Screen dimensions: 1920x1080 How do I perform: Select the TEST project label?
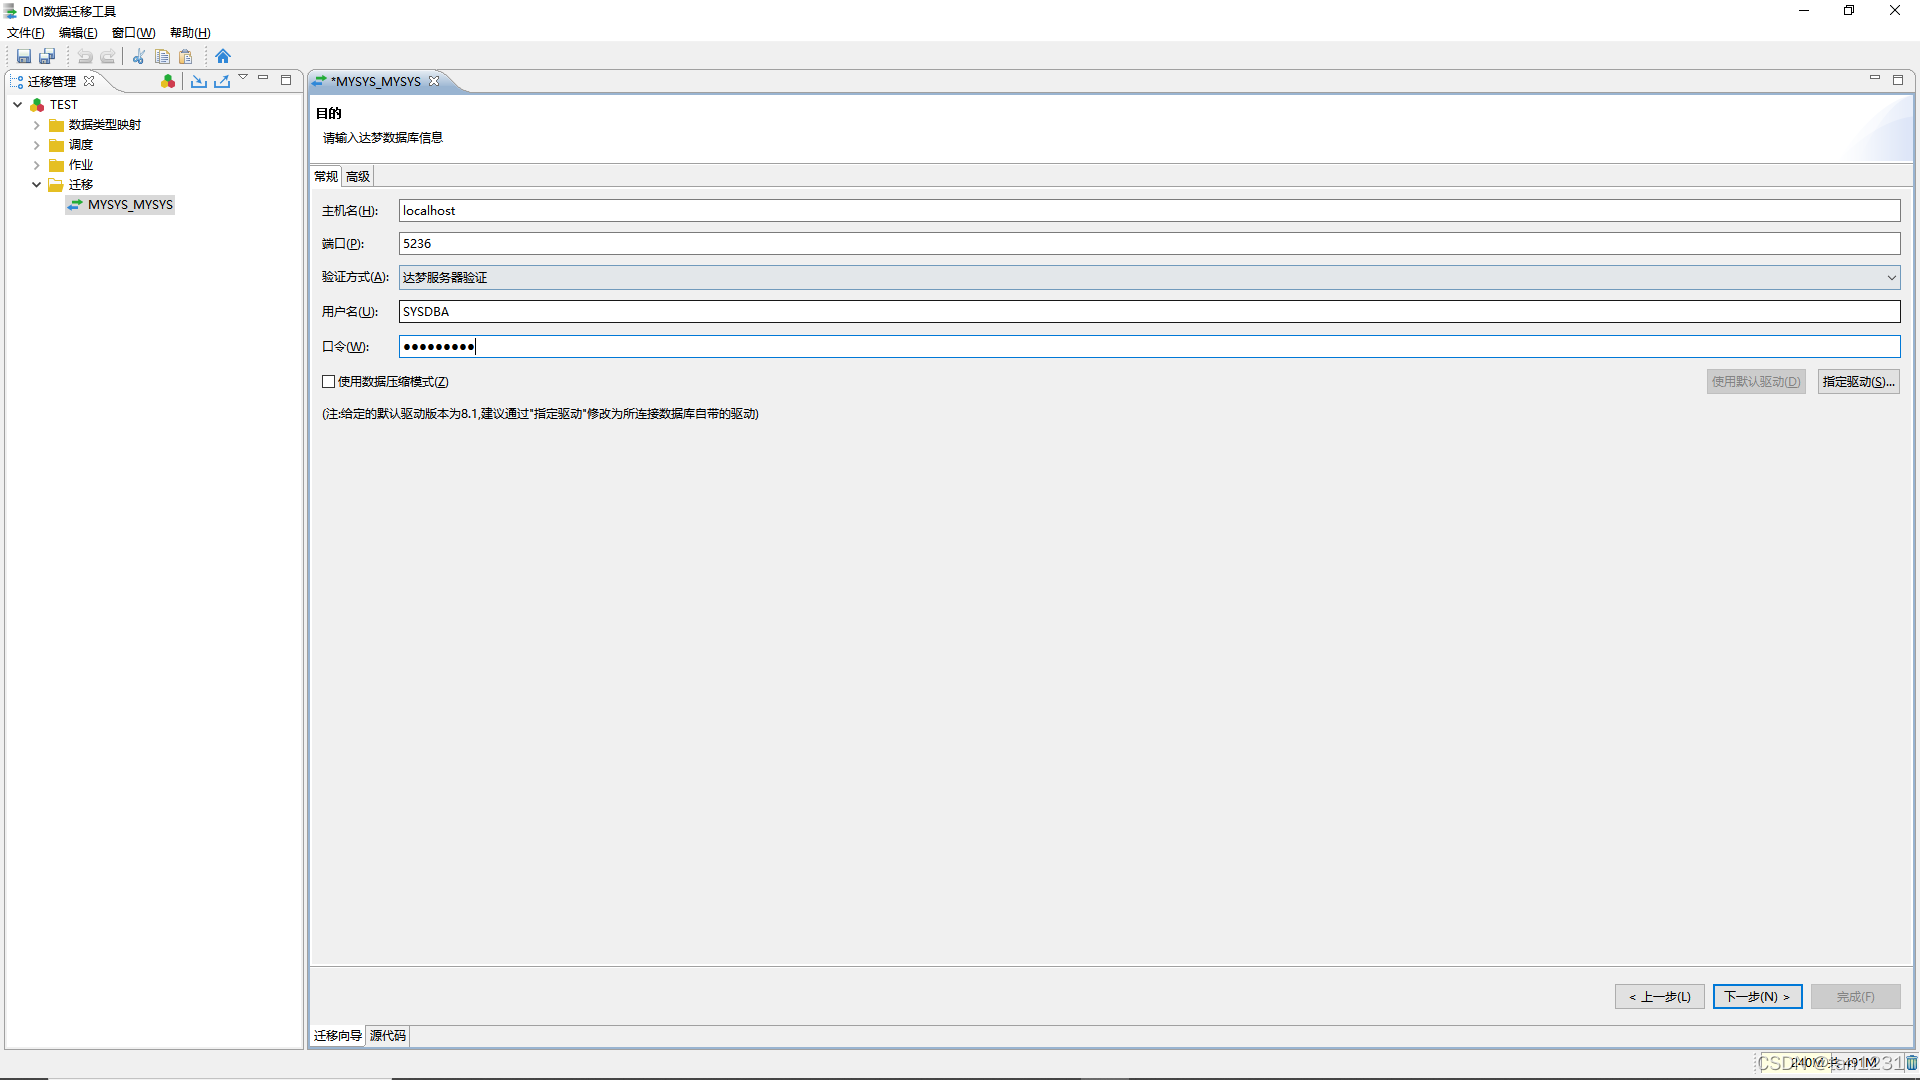click(64, 105)
